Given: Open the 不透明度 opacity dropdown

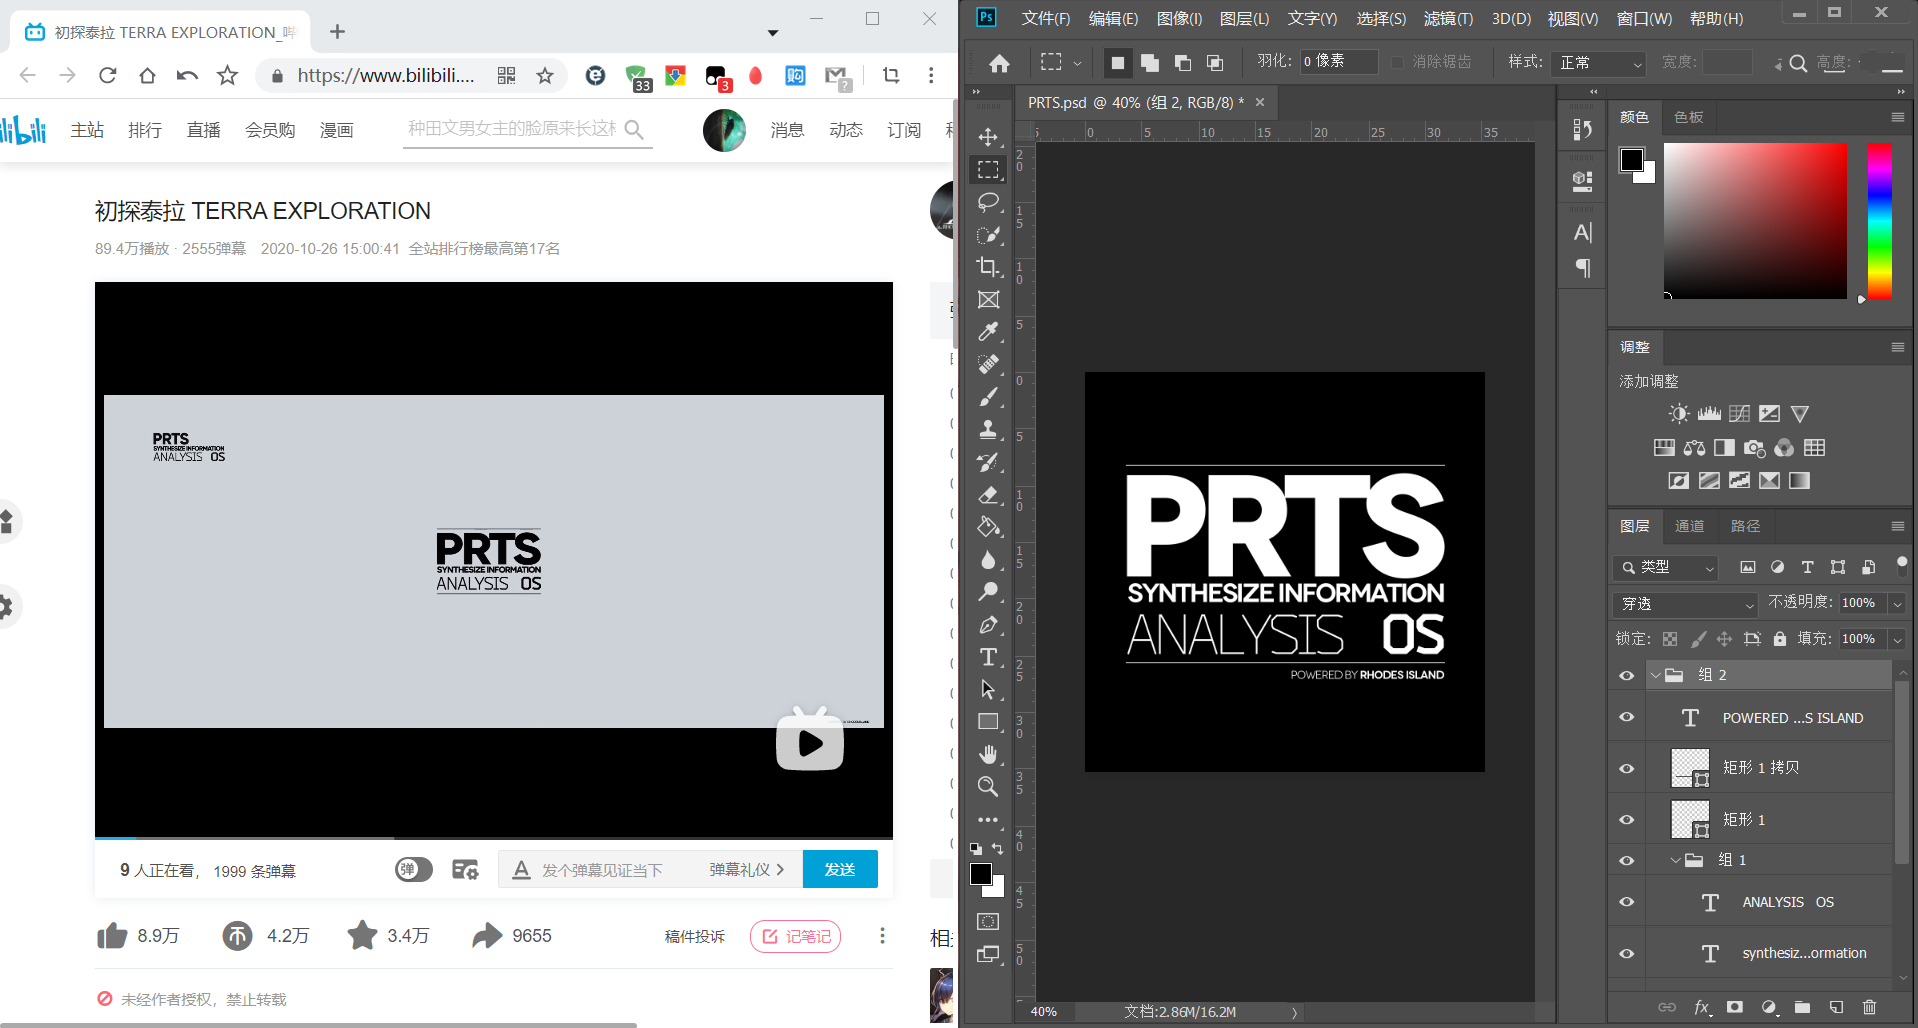Looking at the screenshot, I should click(1898, 603).
